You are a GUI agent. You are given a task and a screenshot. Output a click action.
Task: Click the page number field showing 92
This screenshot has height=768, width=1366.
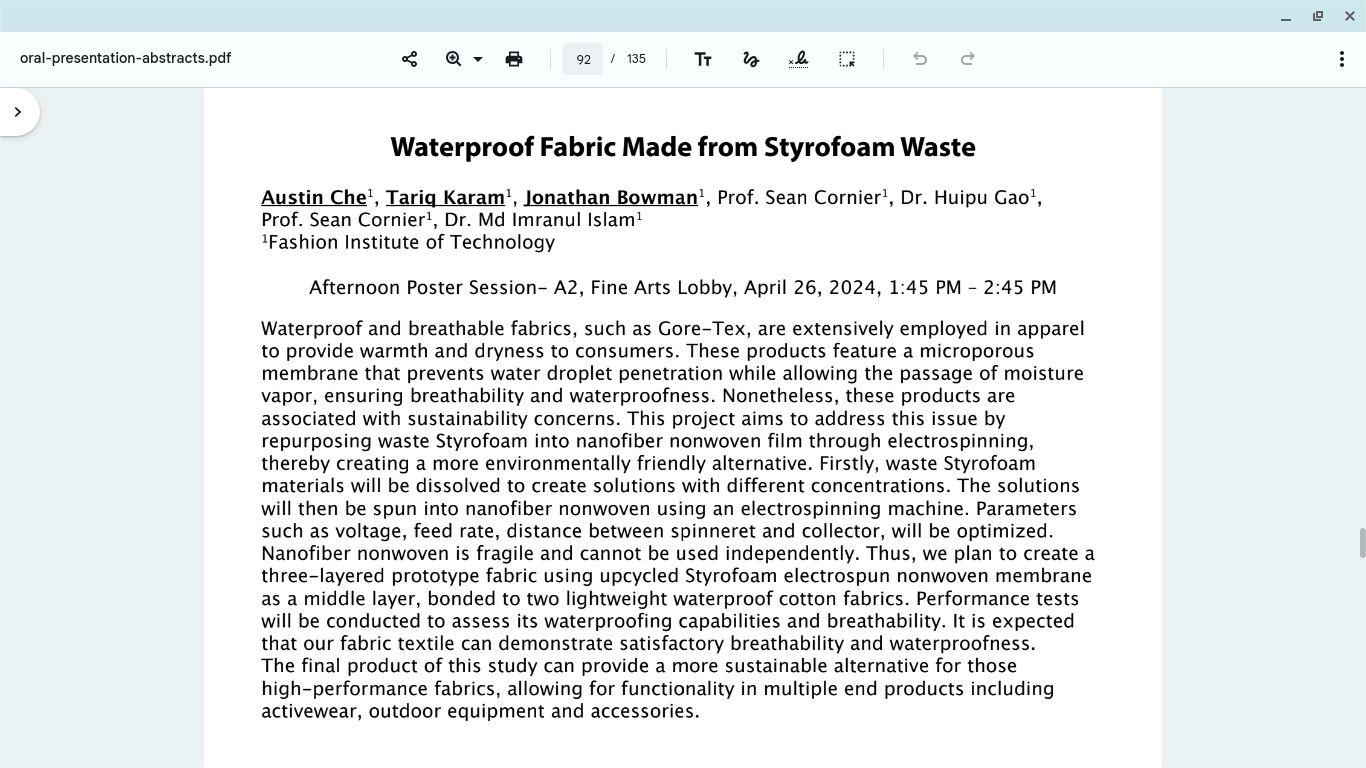coord(583,59)
